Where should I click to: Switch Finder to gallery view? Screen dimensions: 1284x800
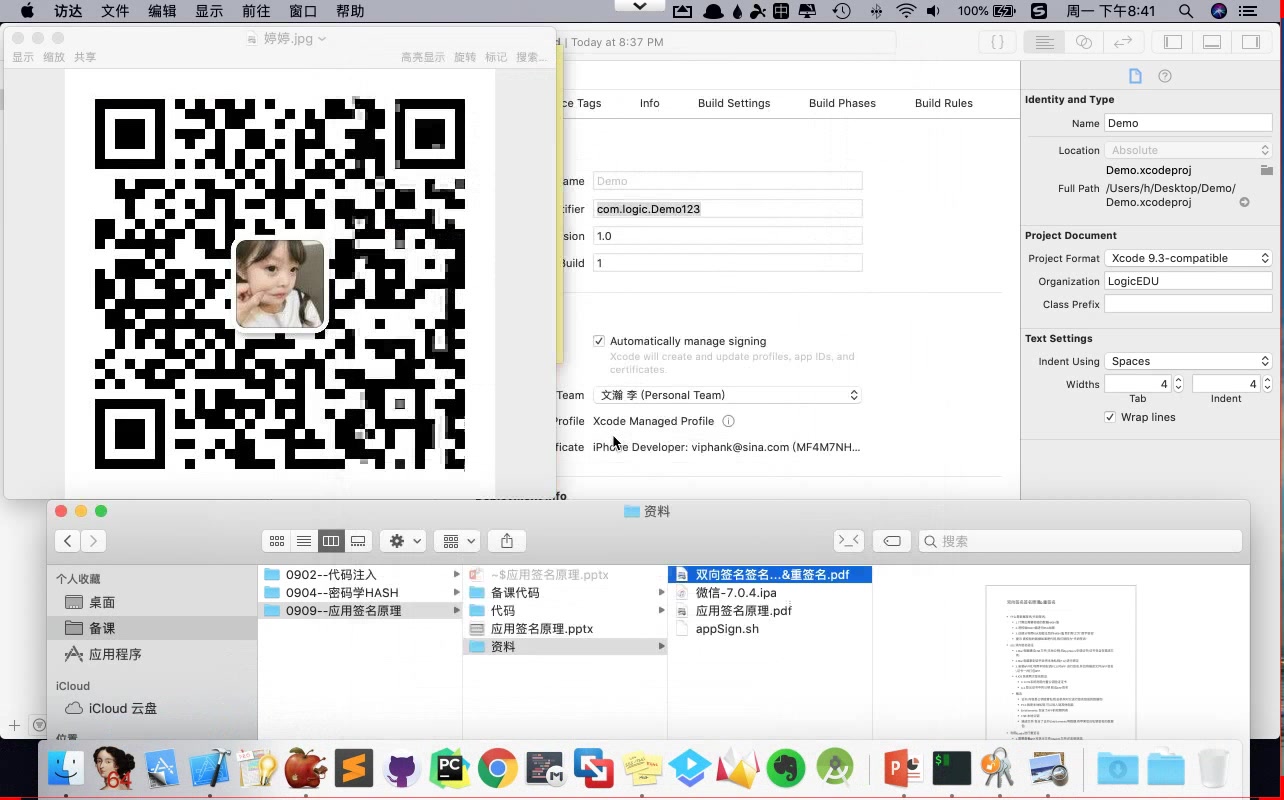tap(358, 541)
